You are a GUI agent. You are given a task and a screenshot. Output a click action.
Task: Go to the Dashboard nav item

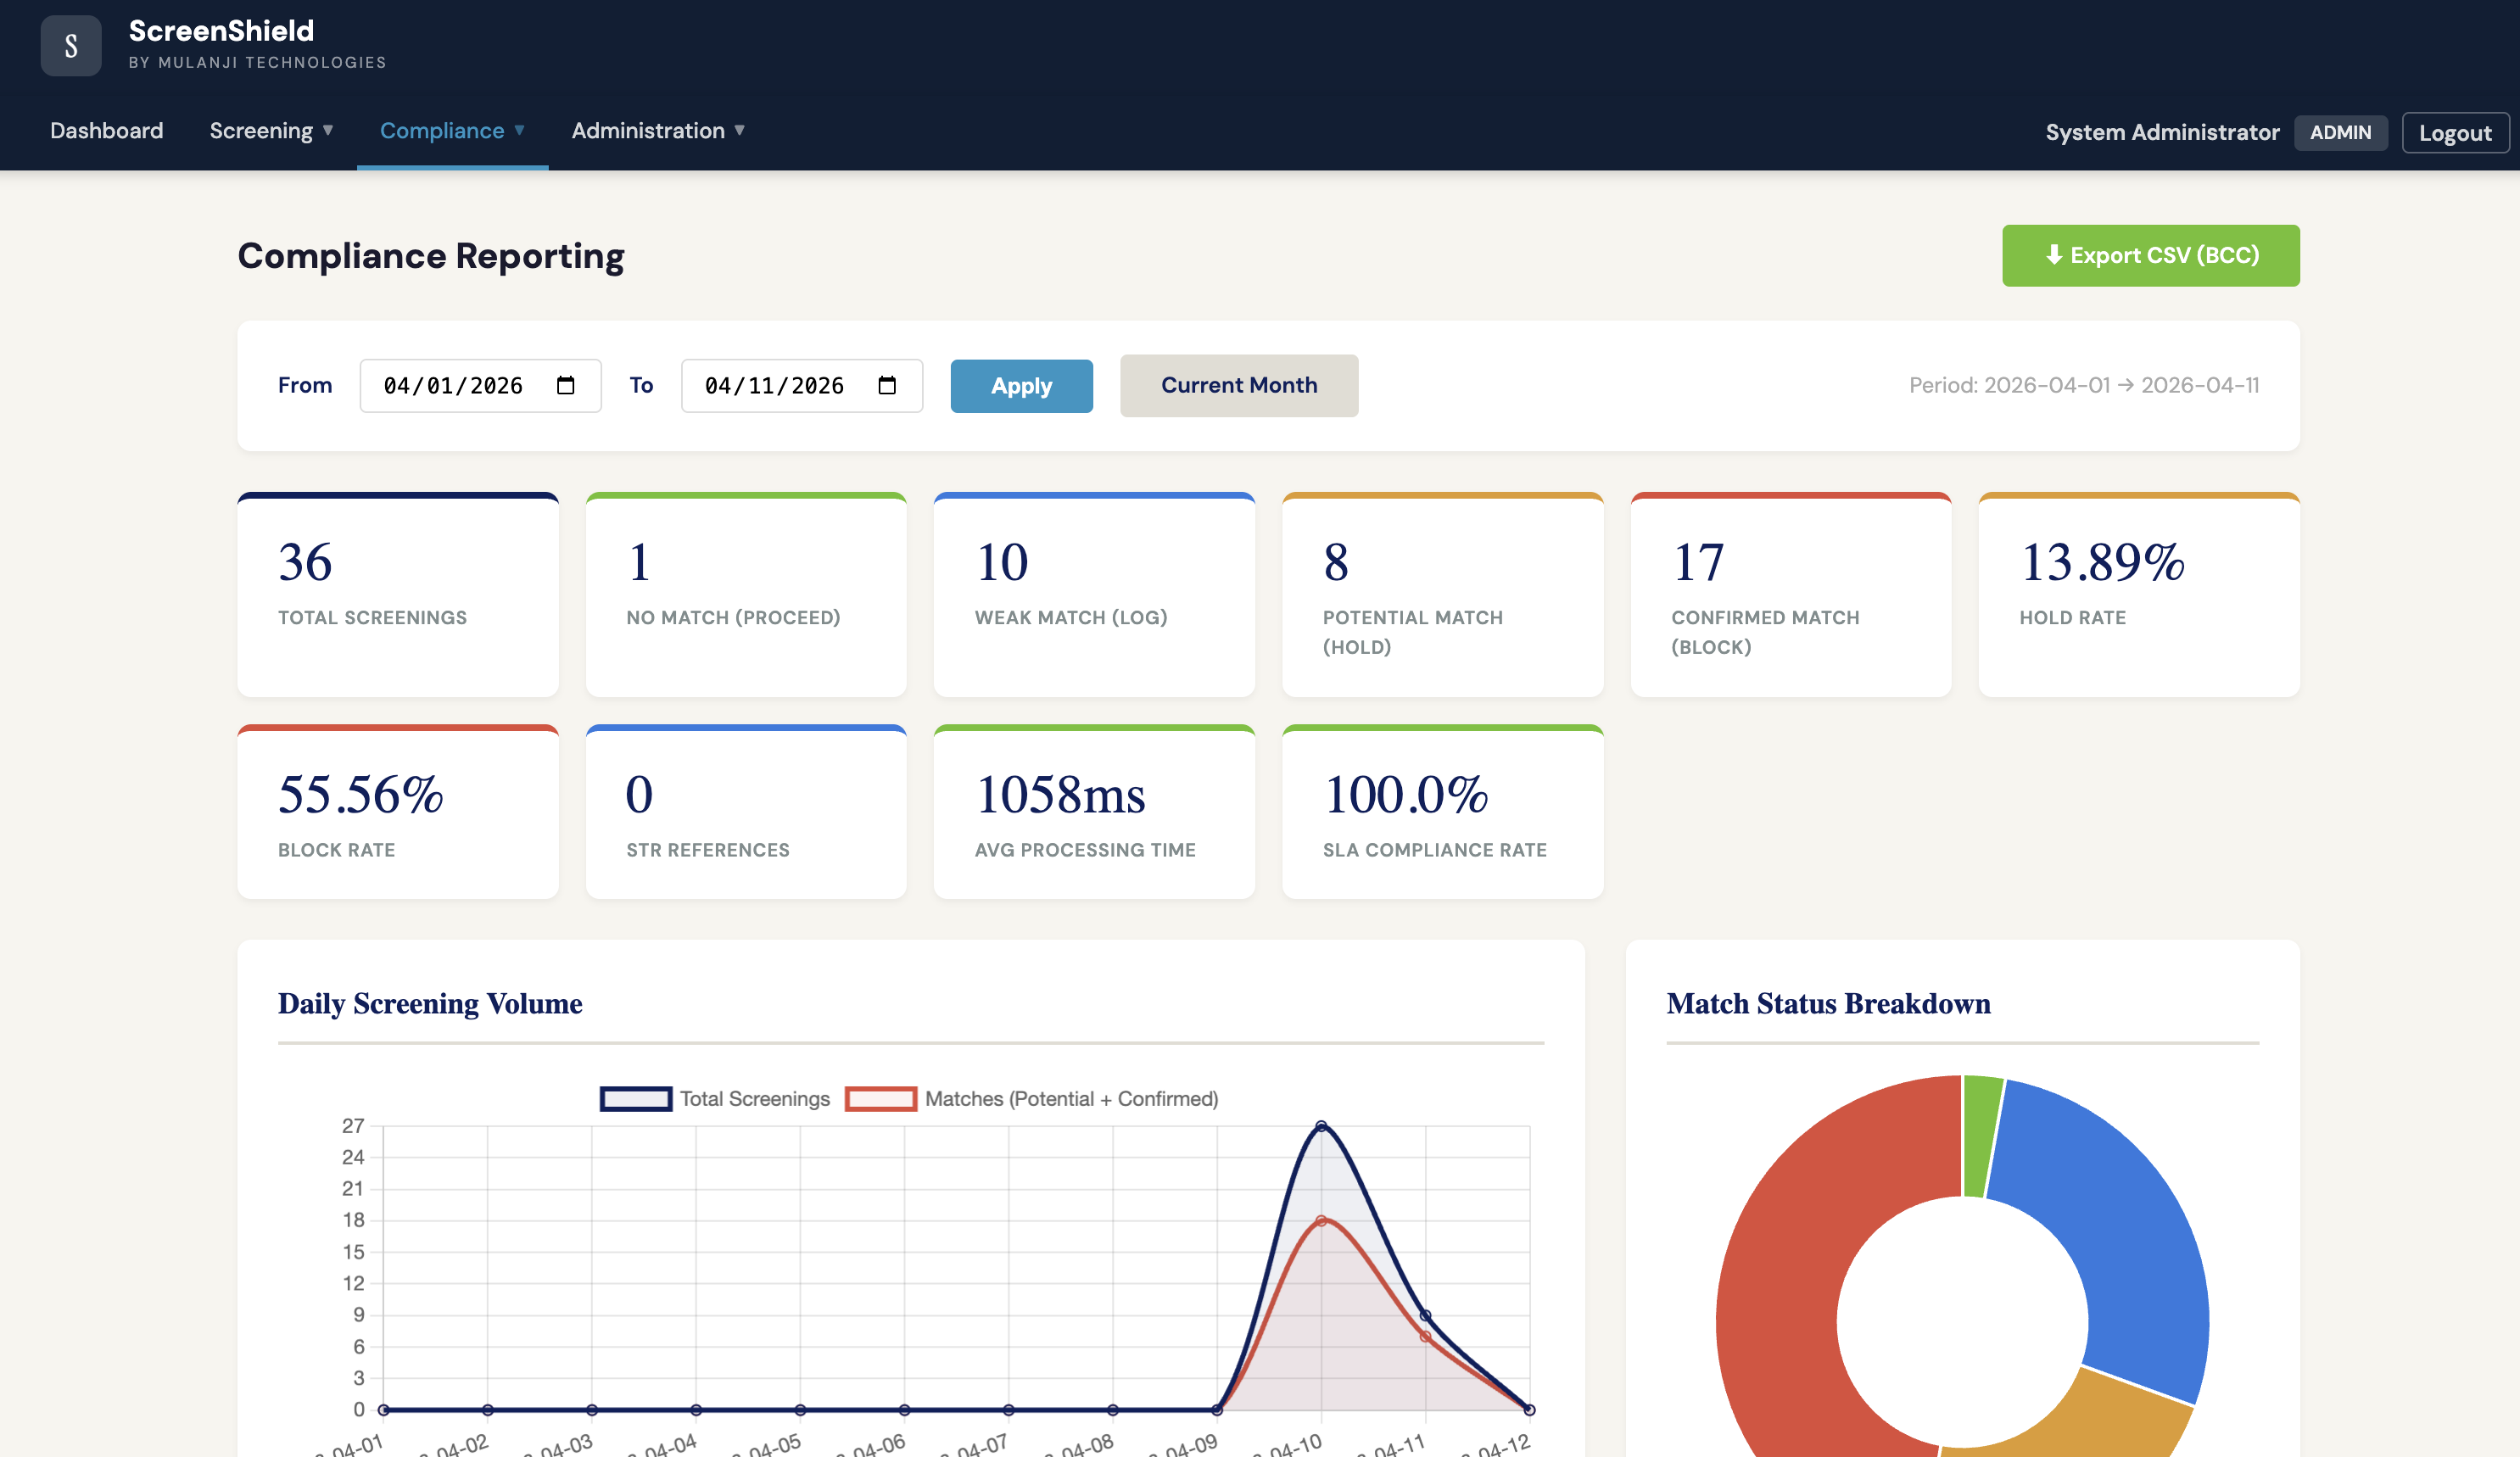point(107,131)
